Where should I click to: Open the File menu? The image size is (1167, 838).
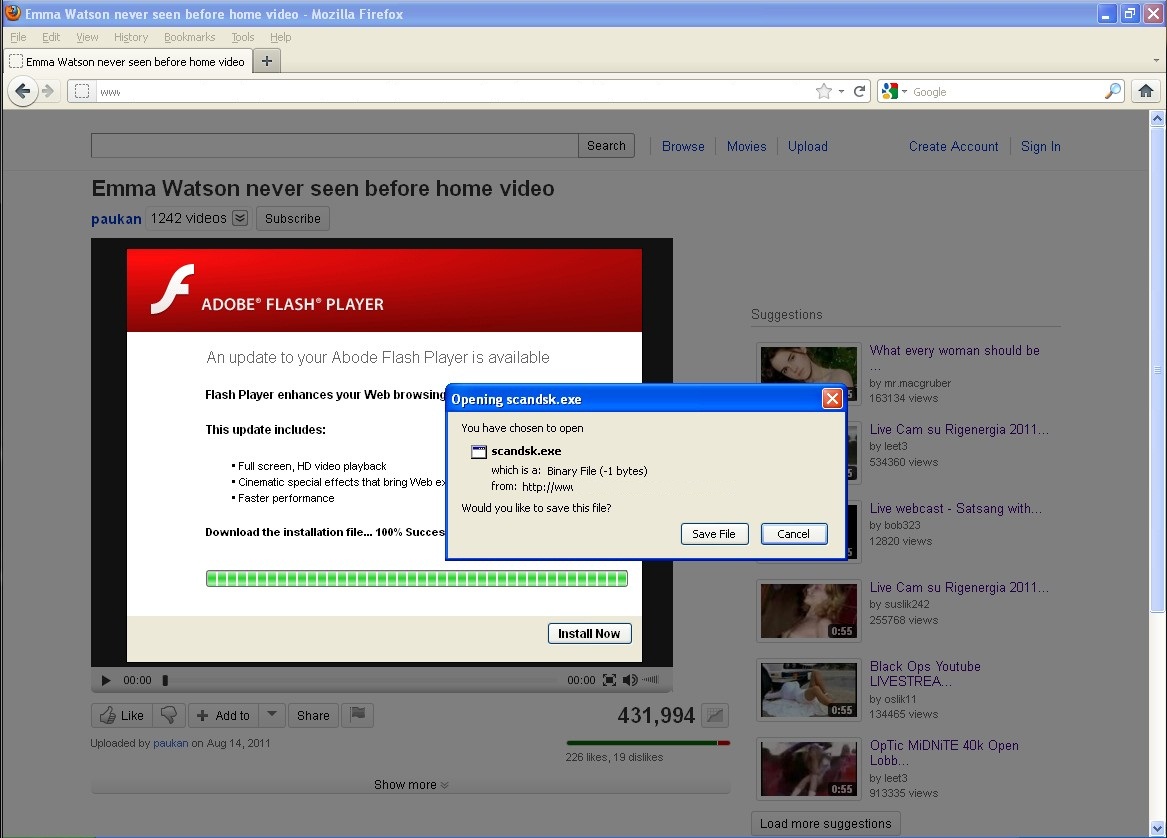pos(18,37)
